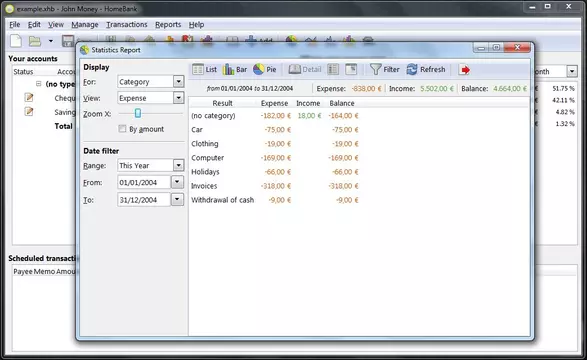Open the Range This Year dropdown
Image resolution: width=587 pixels, height=360 pixels.
tap(179, 165)
